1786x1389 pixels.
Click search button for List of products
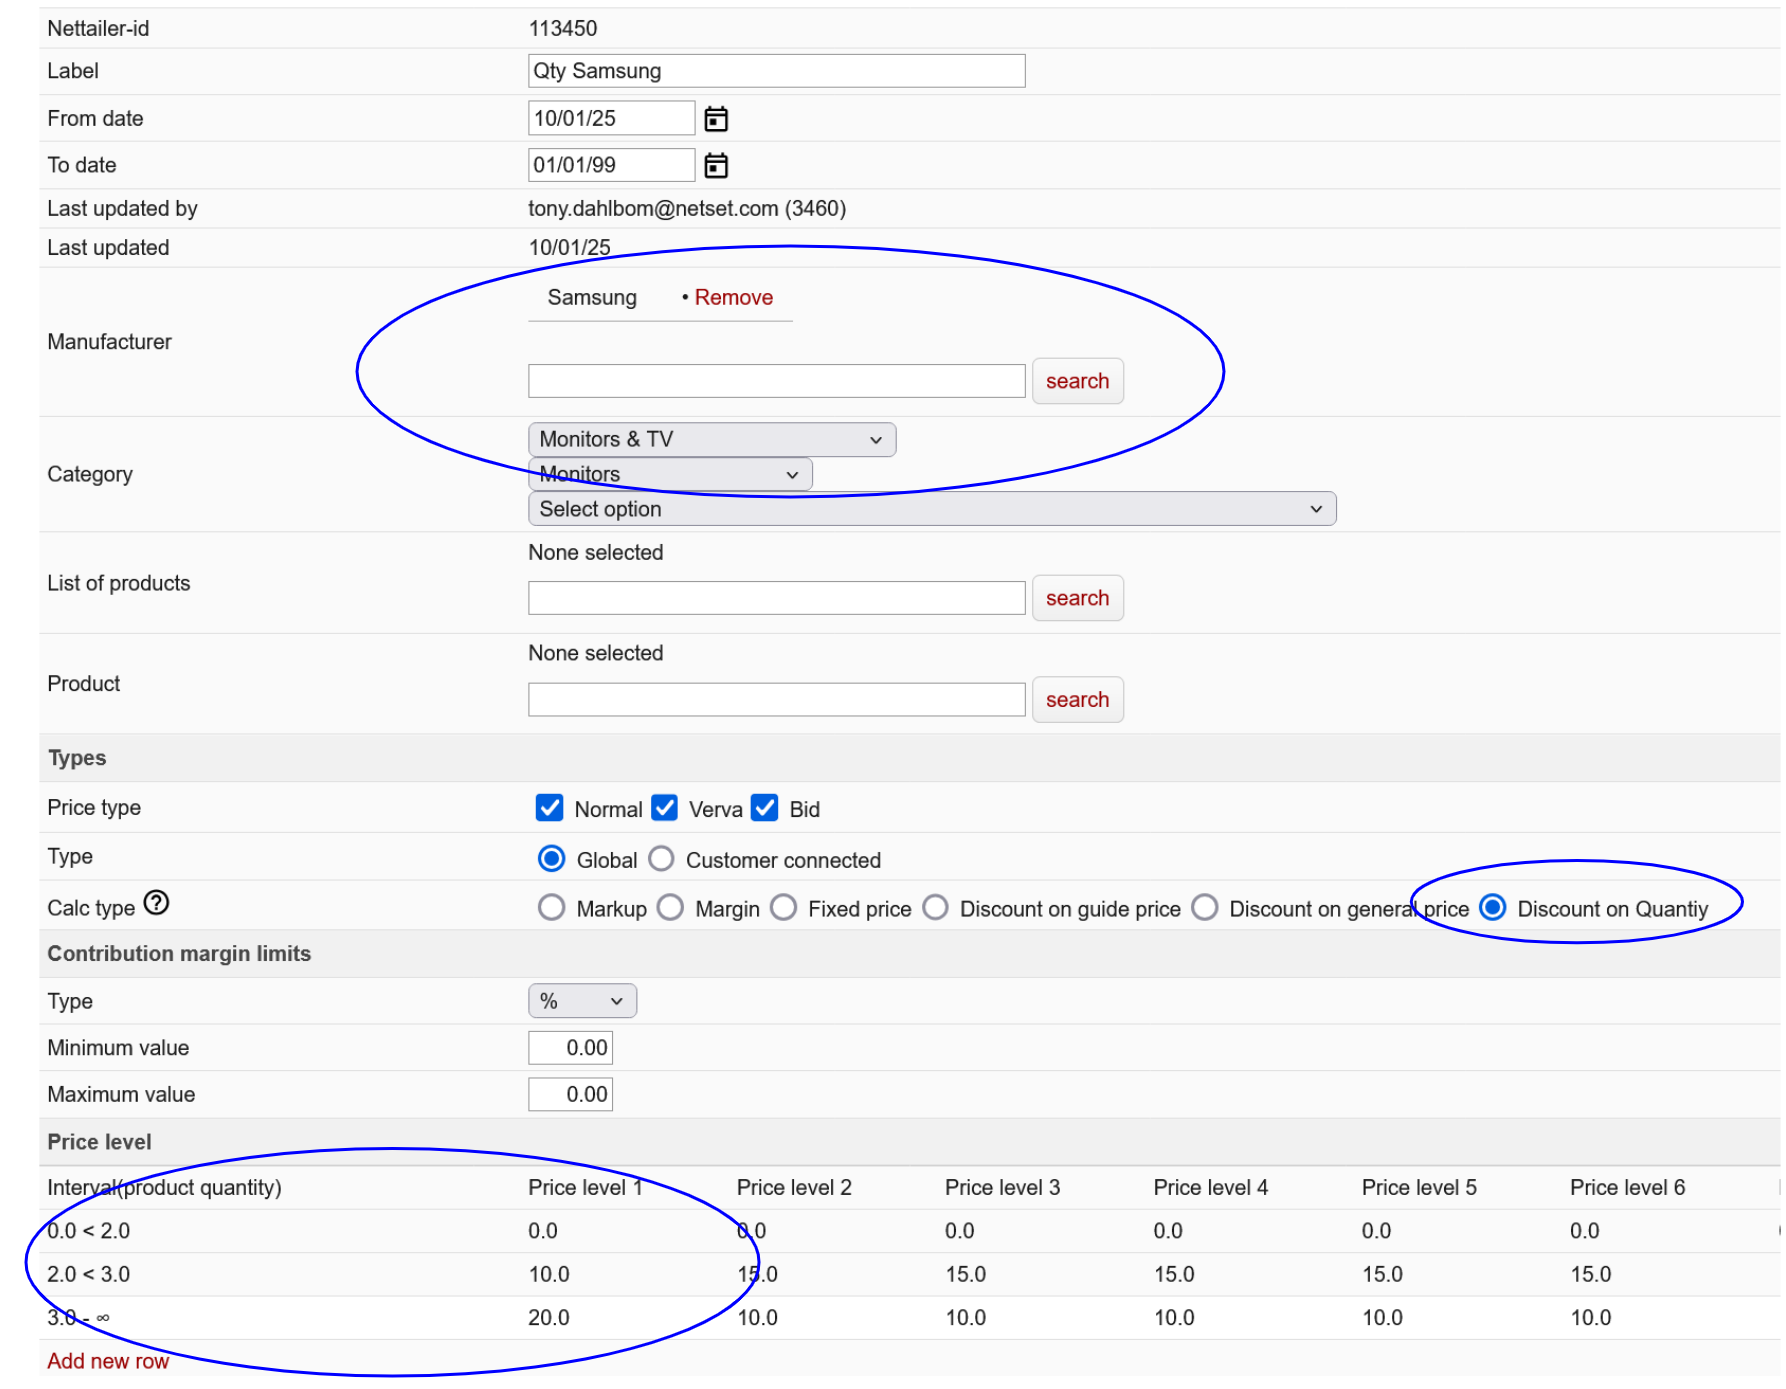pyautogui.click(x=1077, y=599)
